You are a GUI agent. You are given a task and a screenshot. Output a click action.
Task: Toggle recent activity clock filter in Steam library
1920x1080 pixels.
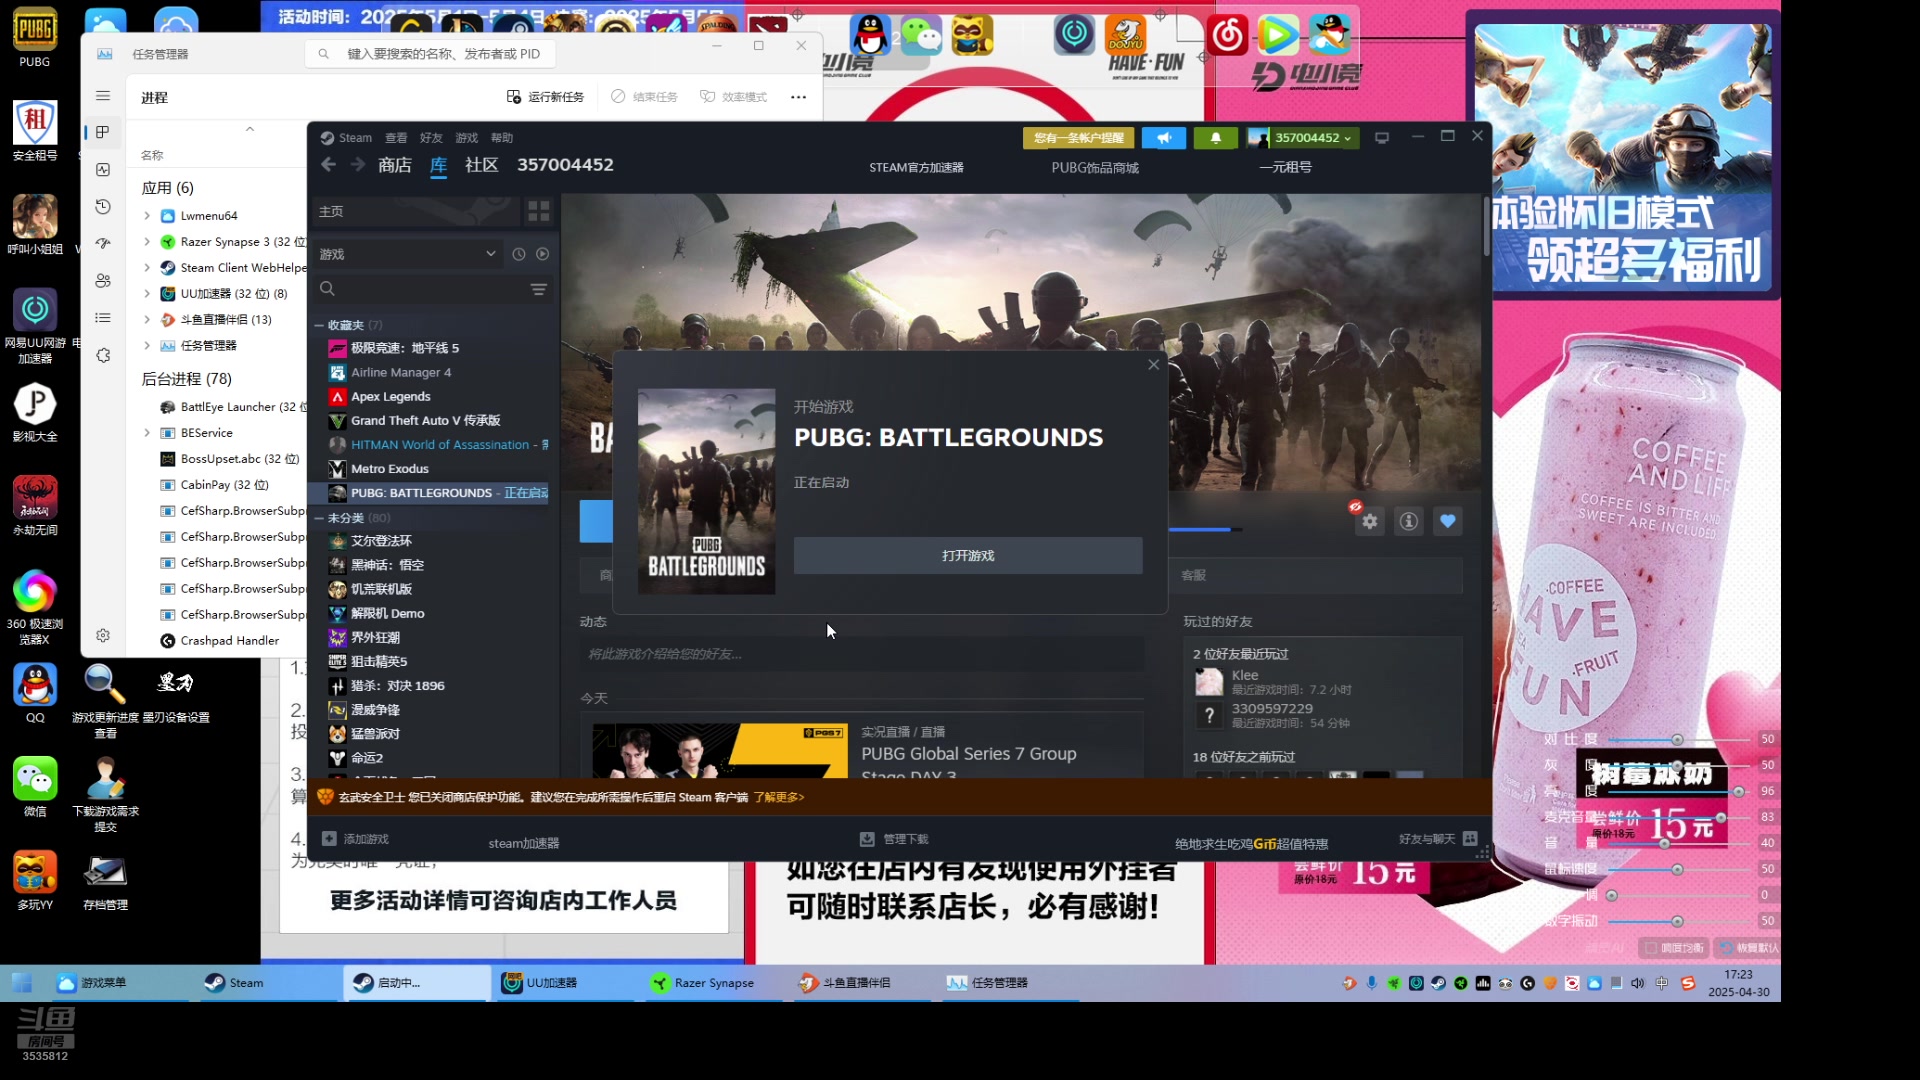[519, 254]
